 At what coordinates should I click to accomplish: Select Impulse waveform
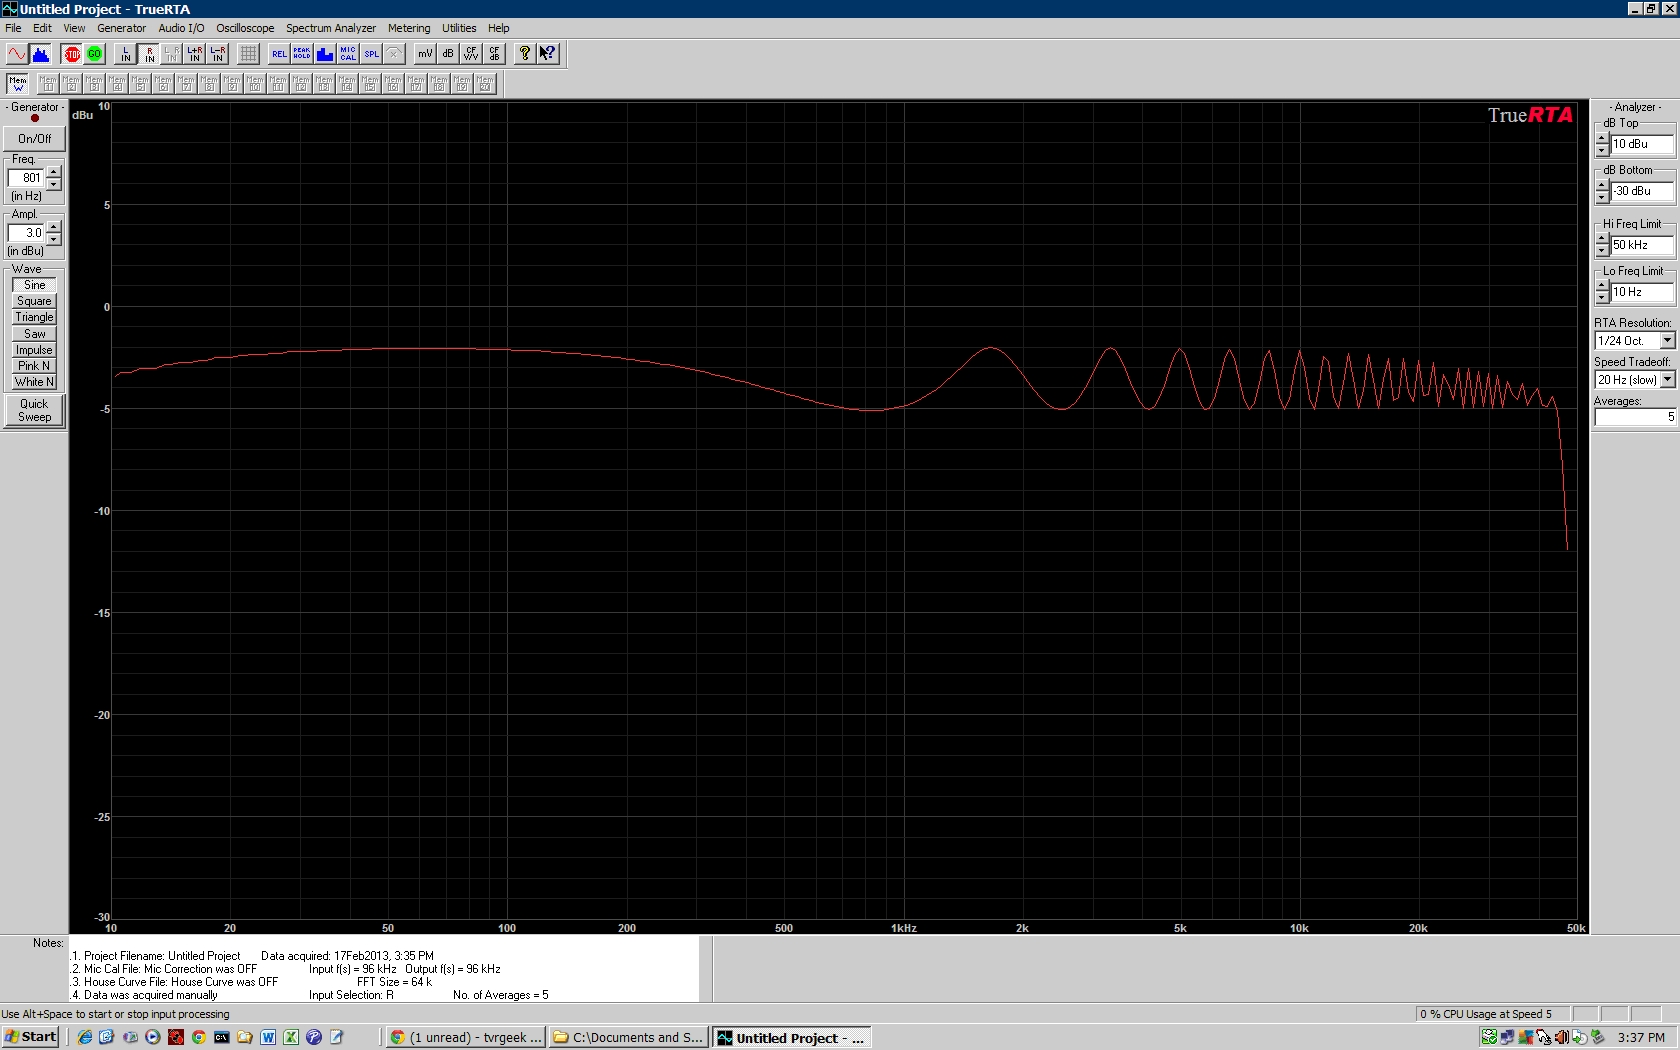click(34, 350)
